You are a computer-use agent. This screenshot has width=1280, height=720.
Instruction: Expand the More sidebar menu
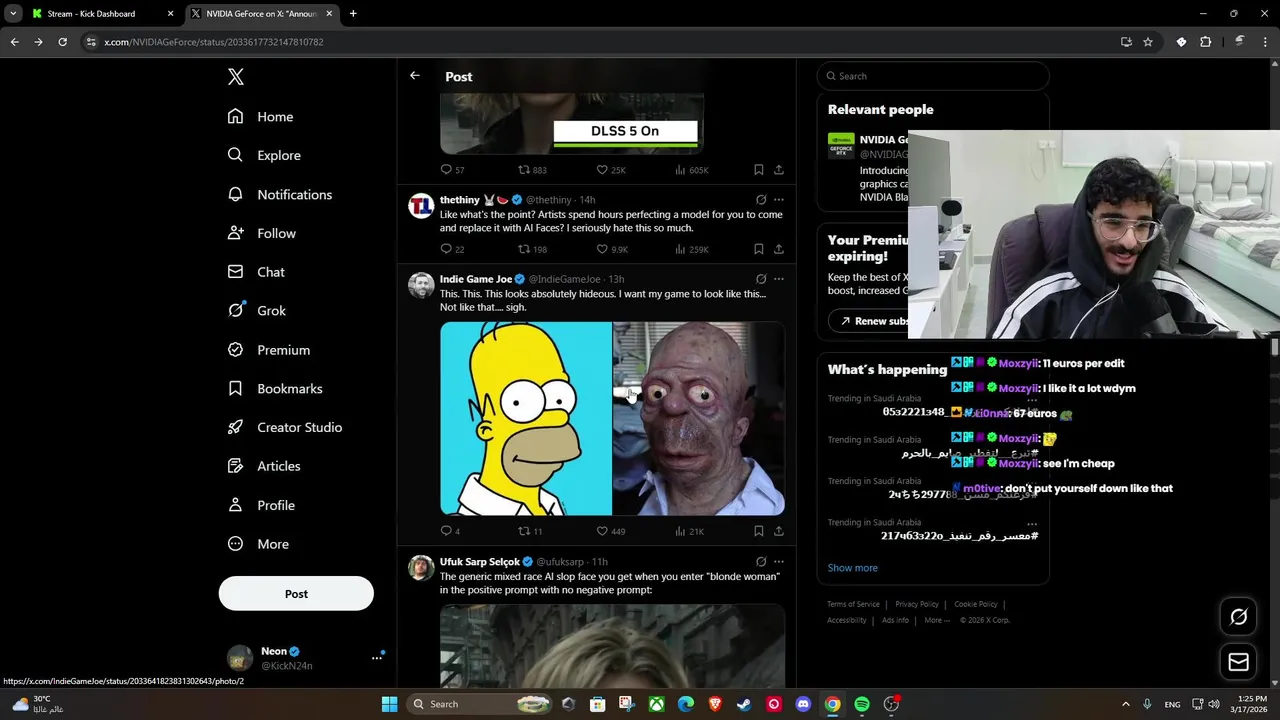[258, 544]
